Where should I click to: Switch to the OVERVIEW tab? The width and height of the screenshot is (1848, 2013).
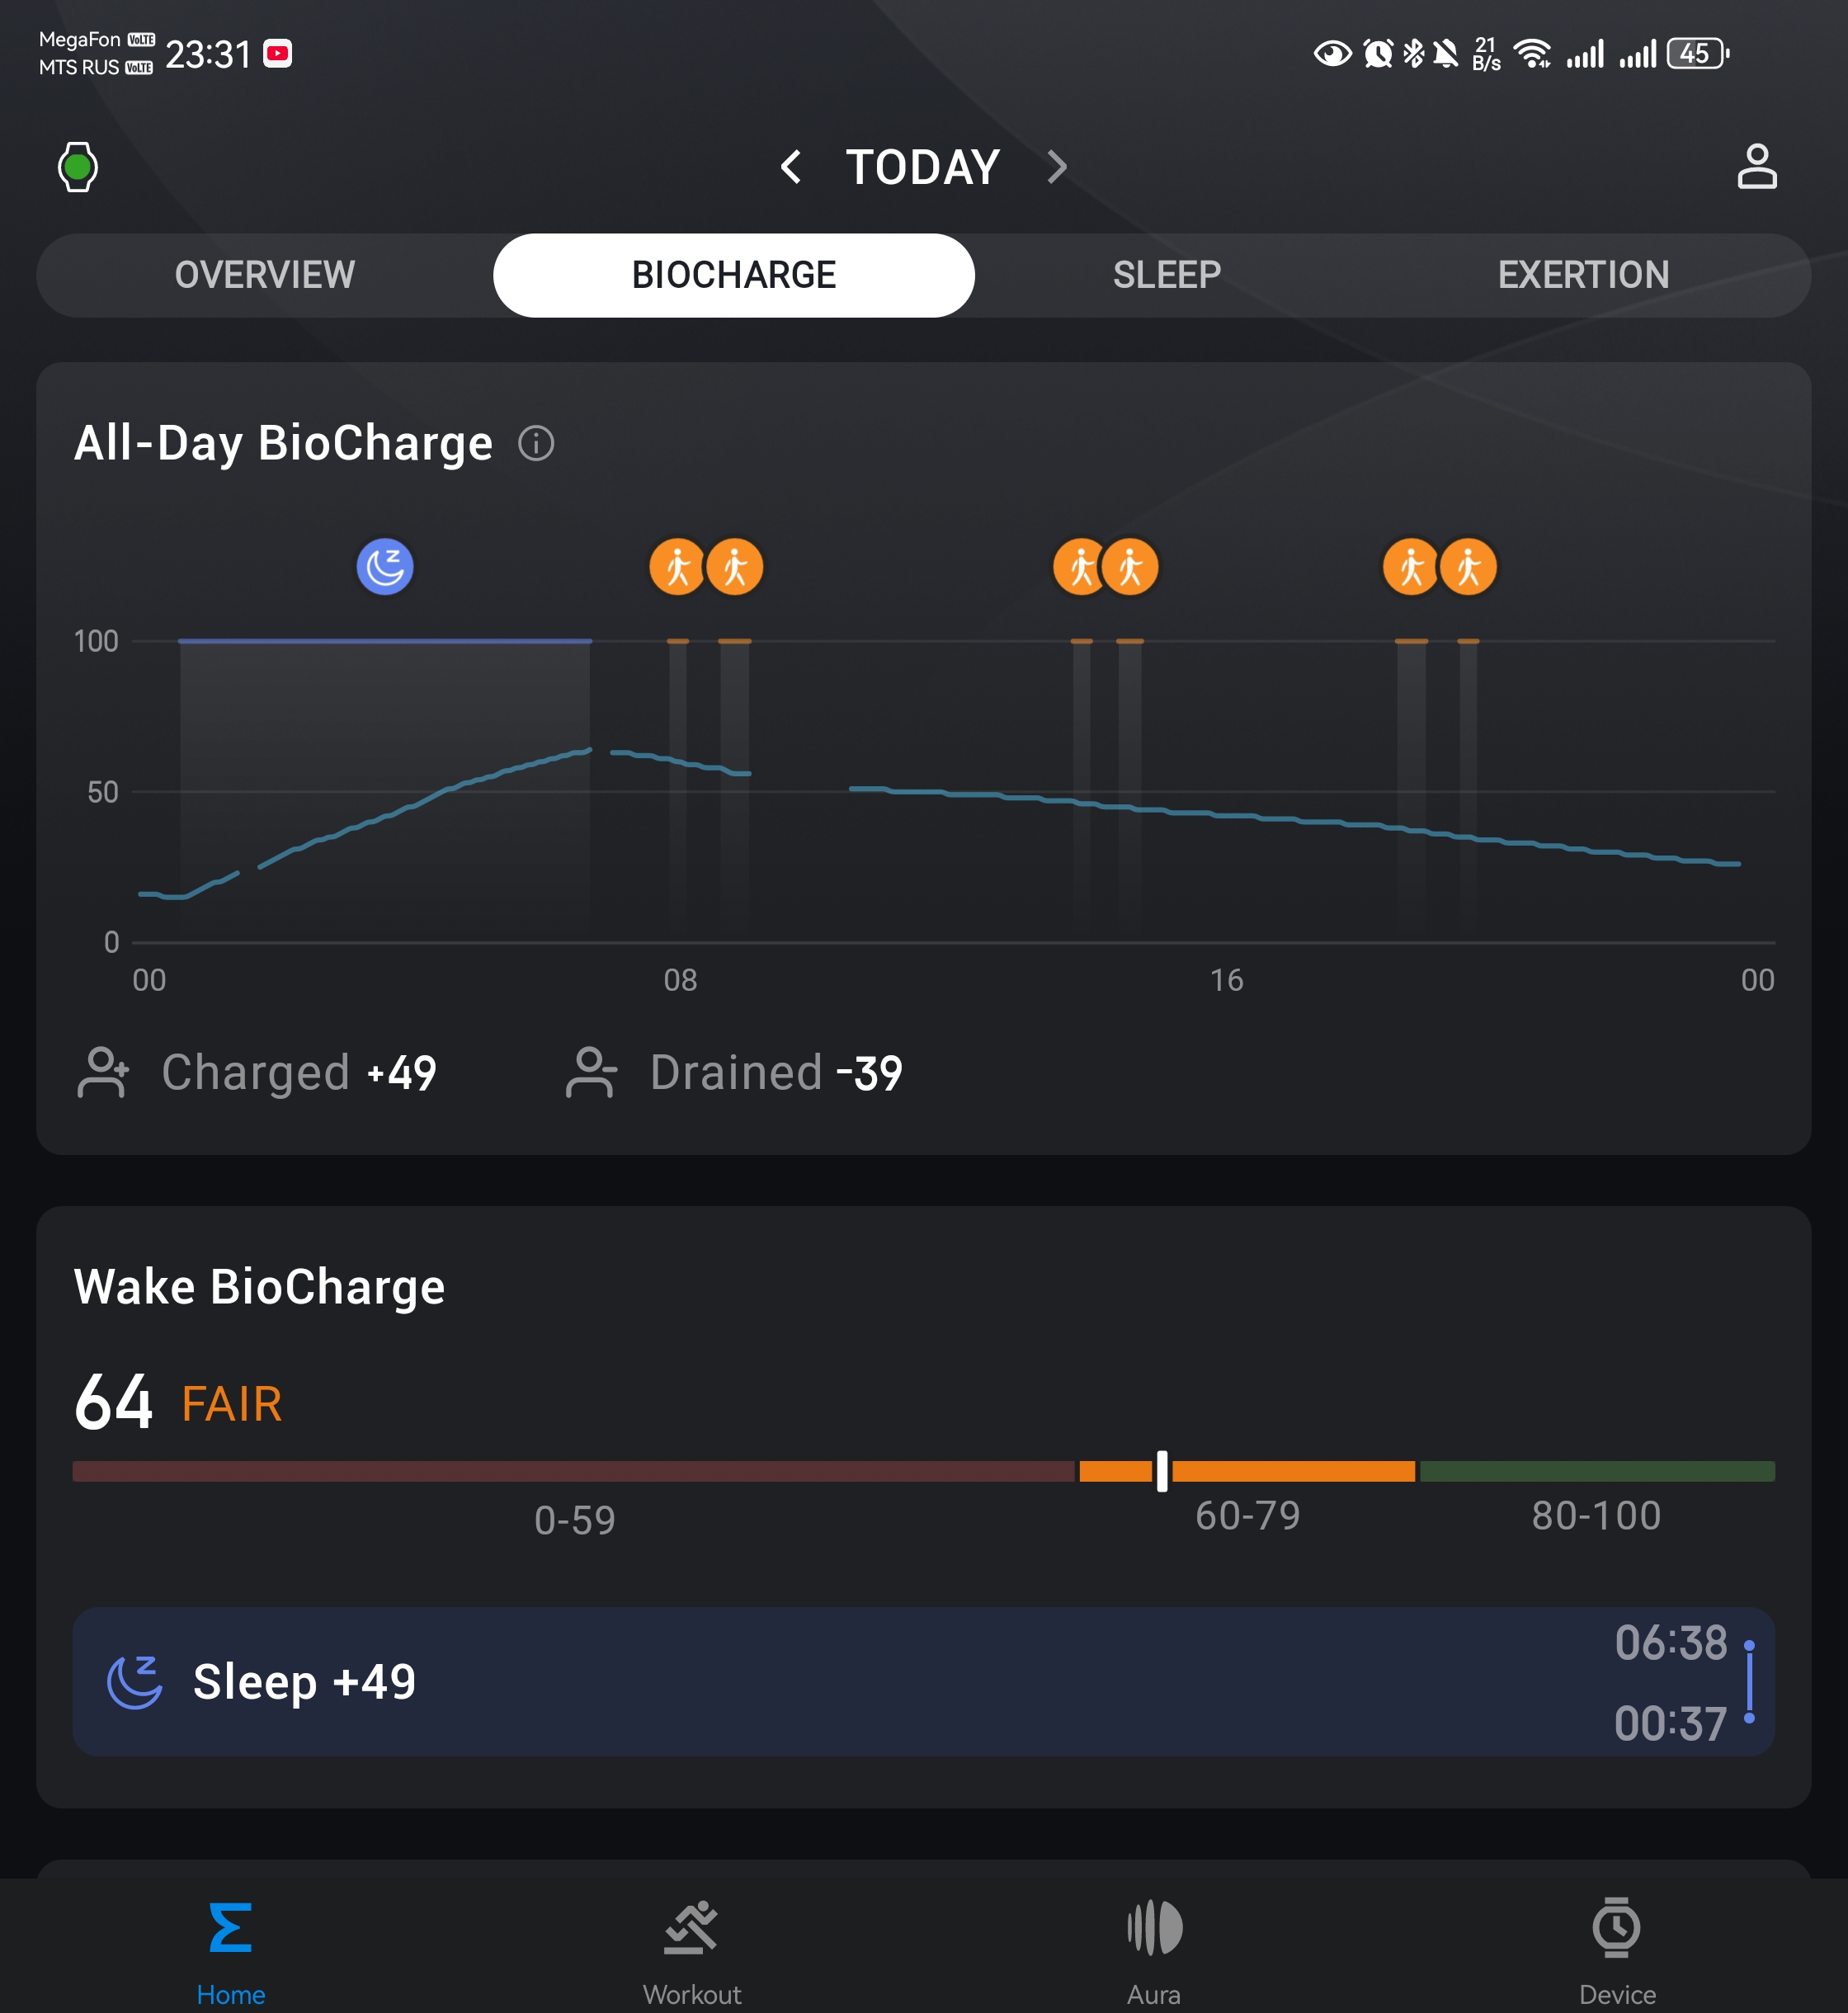[265, 275]
